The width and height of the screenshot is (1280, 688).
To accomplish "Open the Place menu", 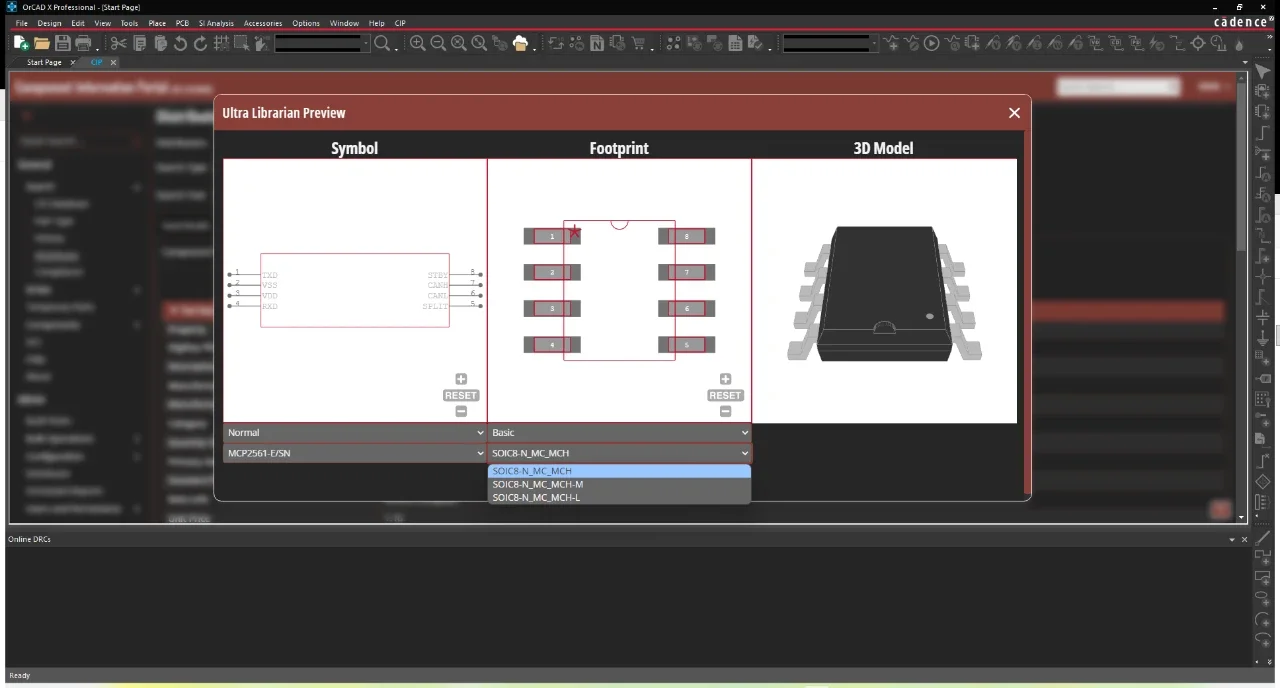I will (157, 23).
